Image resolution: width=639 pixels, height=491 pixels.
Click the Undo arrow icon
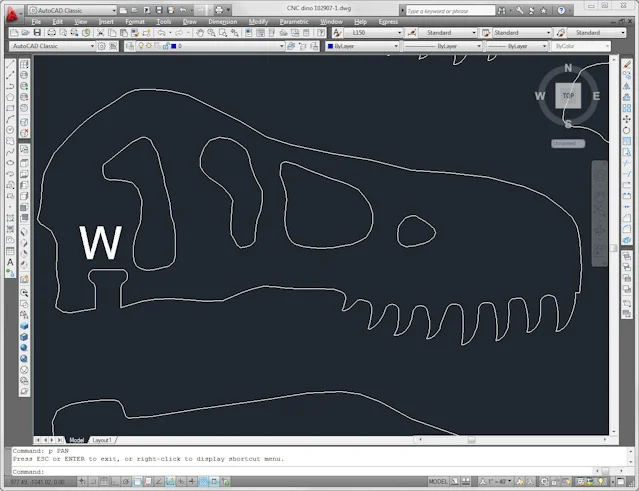pos(162,33)
